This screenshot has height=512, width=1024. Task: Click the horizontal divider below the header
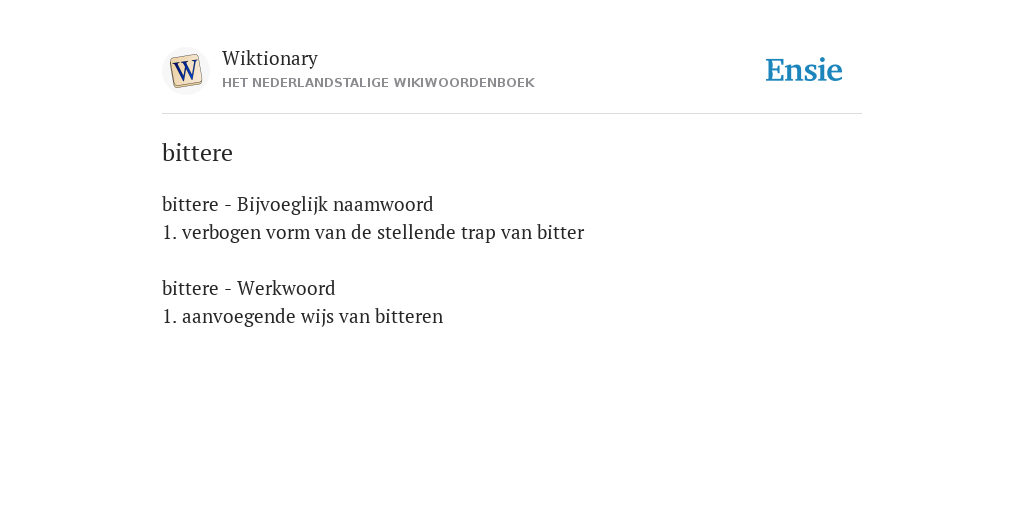512,114
